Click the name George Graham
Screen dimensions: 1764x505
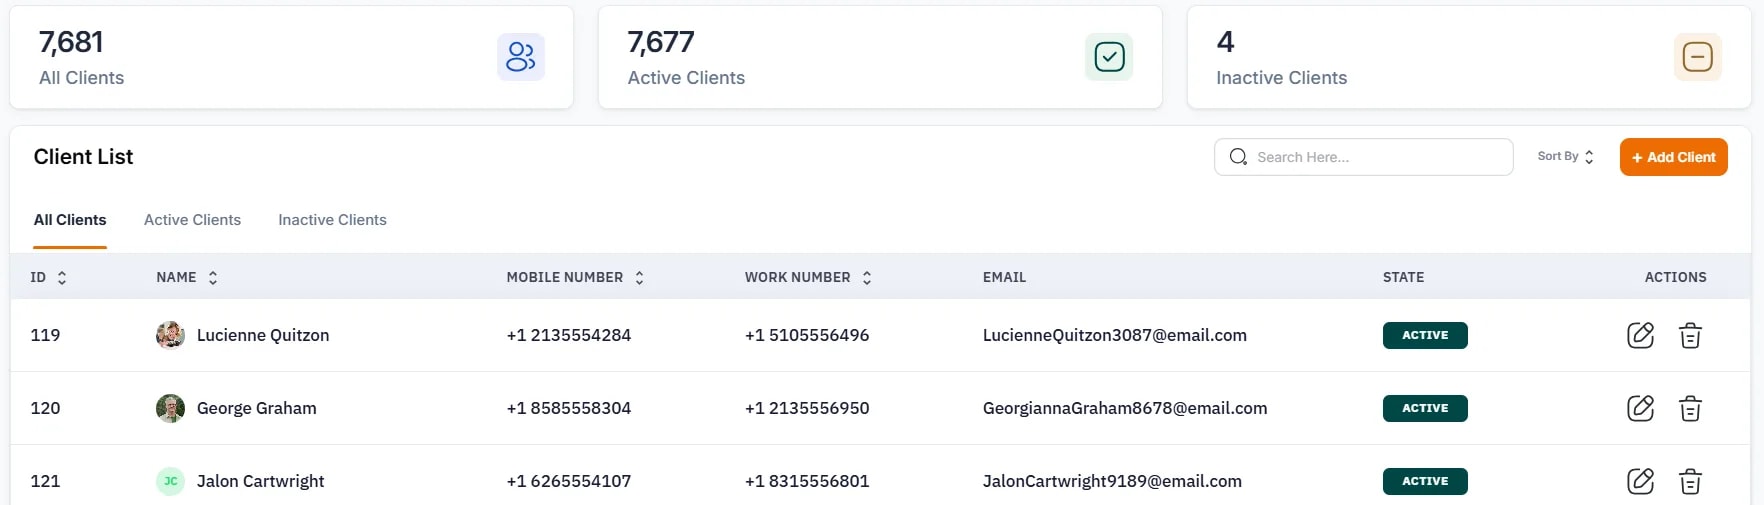[x=257, y=408]
